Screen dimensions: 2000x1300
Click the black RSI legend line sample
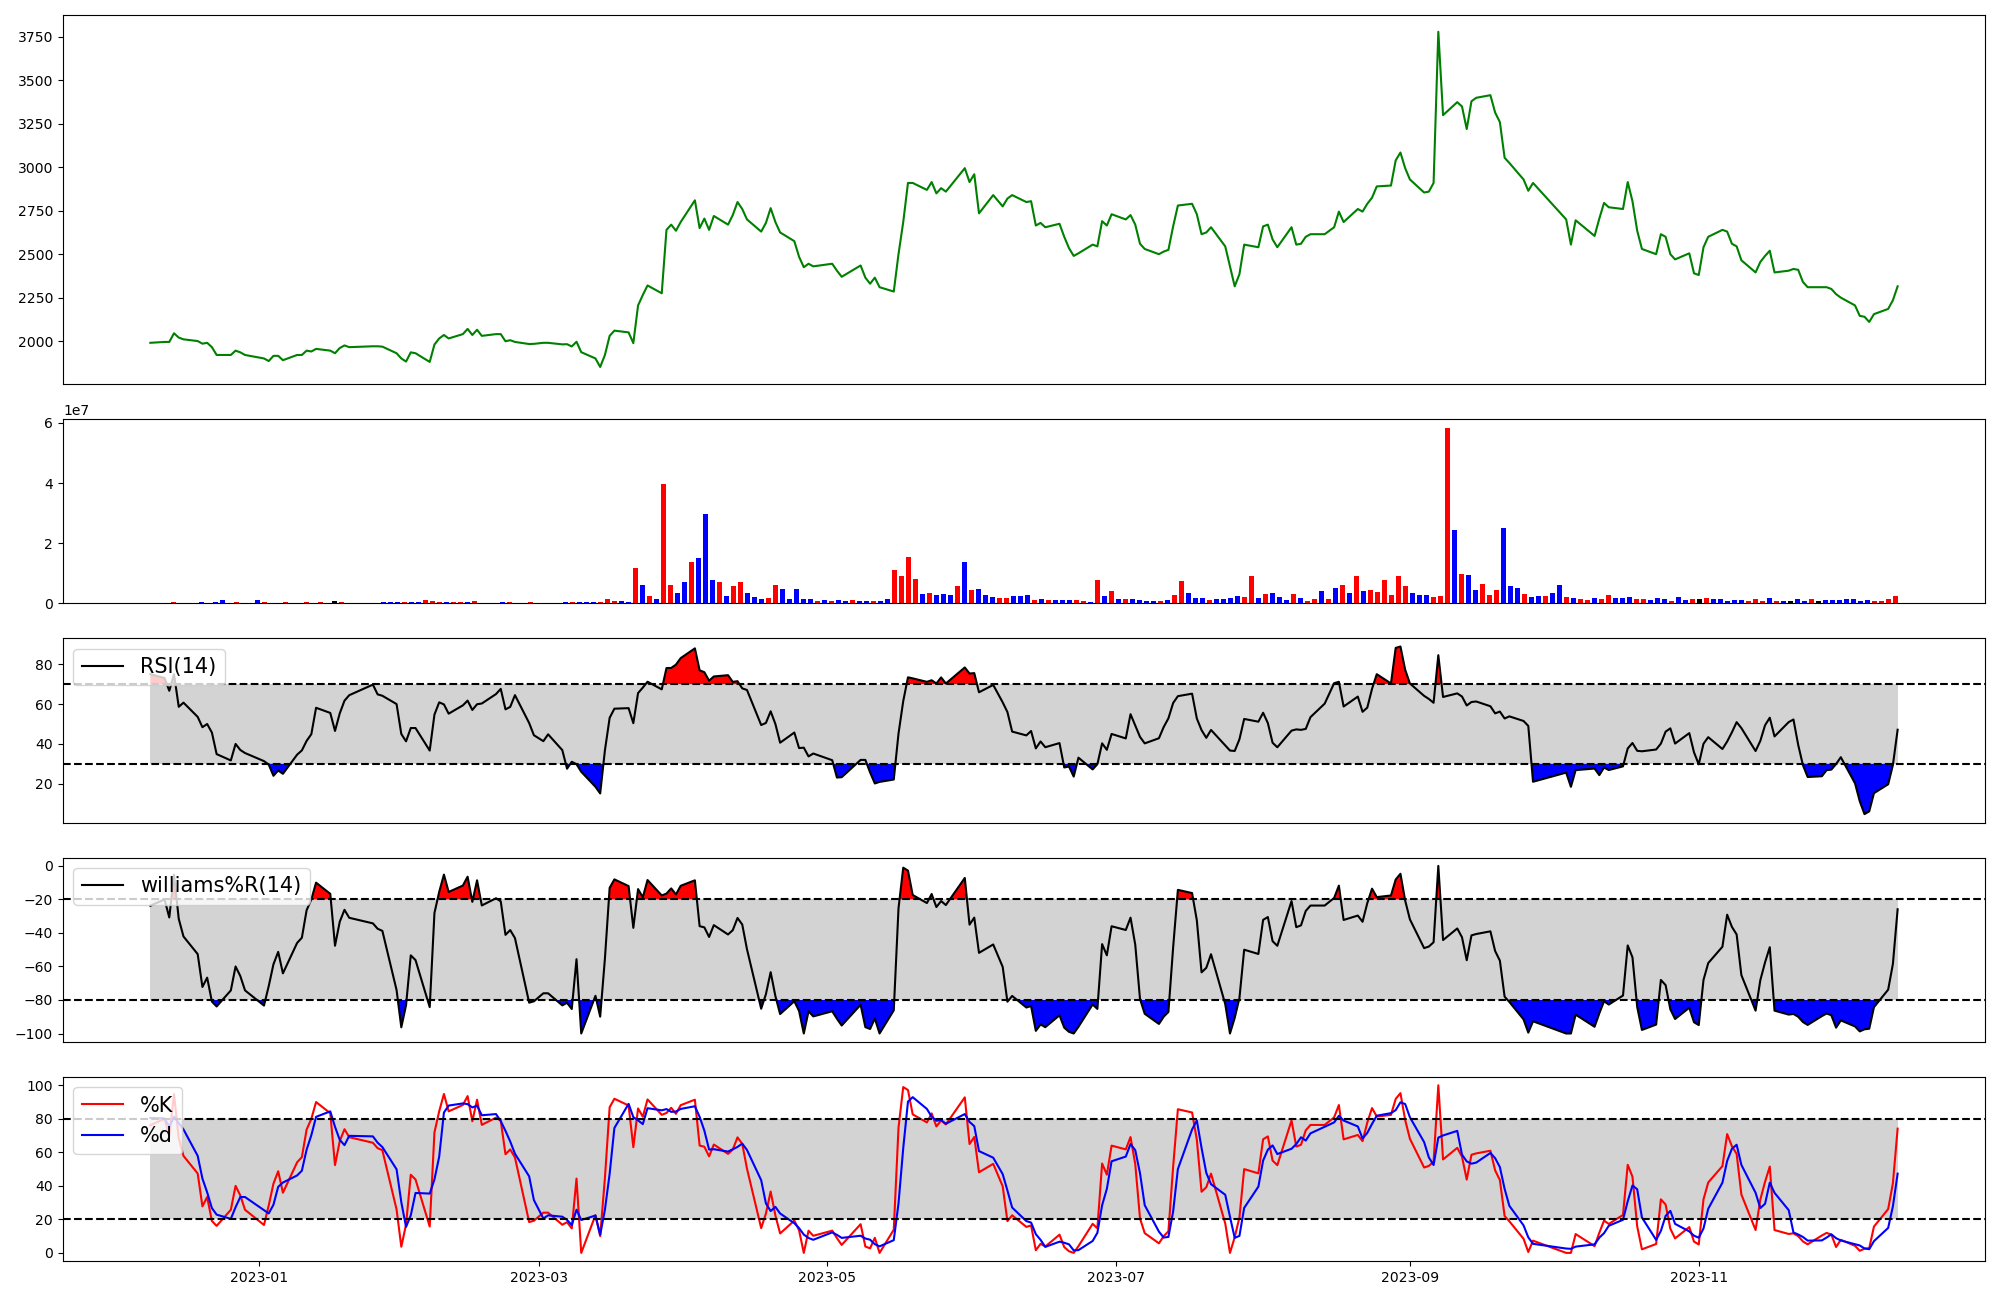point(103,666)
